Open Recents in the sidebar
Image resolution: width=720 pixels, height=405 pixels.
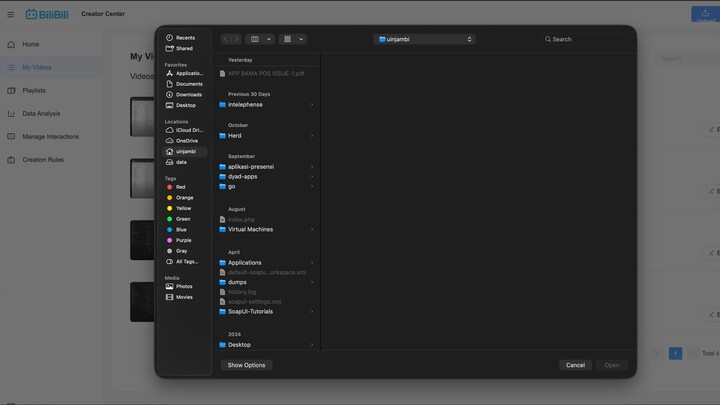click(x=185, y=38)
